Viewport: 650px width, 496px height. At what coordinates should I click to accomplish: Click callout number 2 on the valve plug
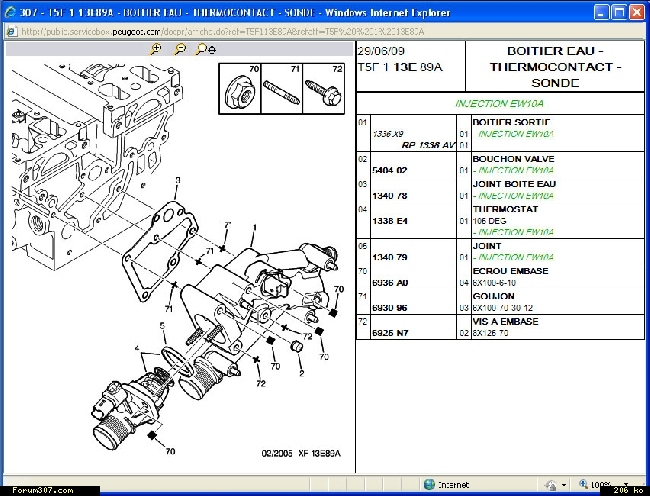coord(302,373)
